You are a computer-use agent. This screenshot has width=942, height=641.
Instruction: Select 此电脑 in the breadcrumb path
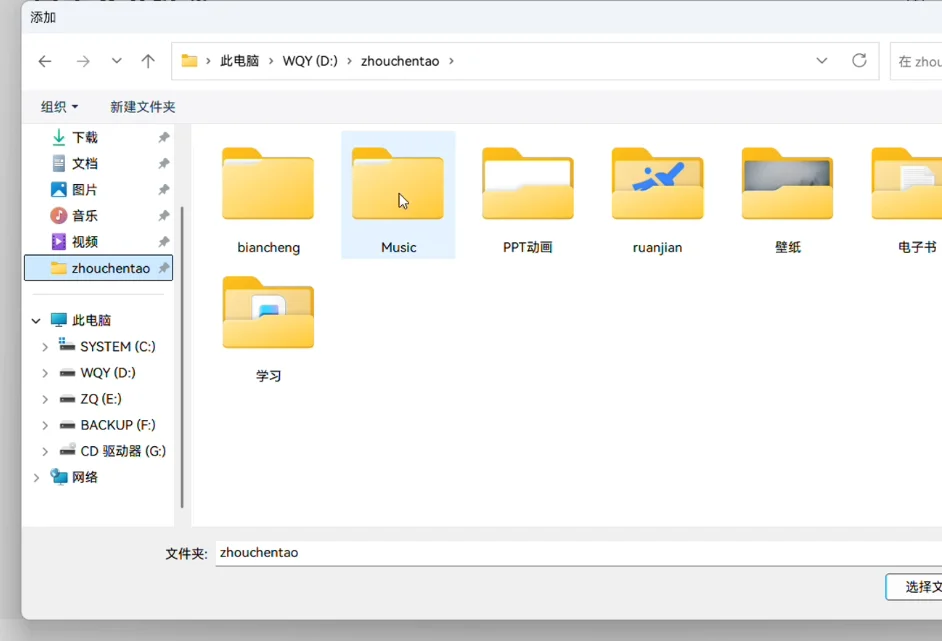(239, 61)
